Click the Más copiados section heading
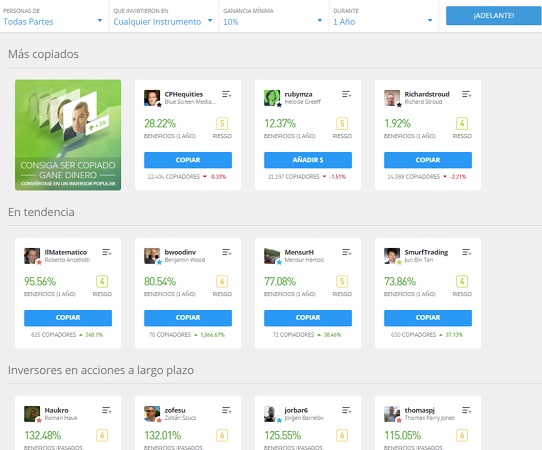Screen dimensions: 542x450 [43, 54]
